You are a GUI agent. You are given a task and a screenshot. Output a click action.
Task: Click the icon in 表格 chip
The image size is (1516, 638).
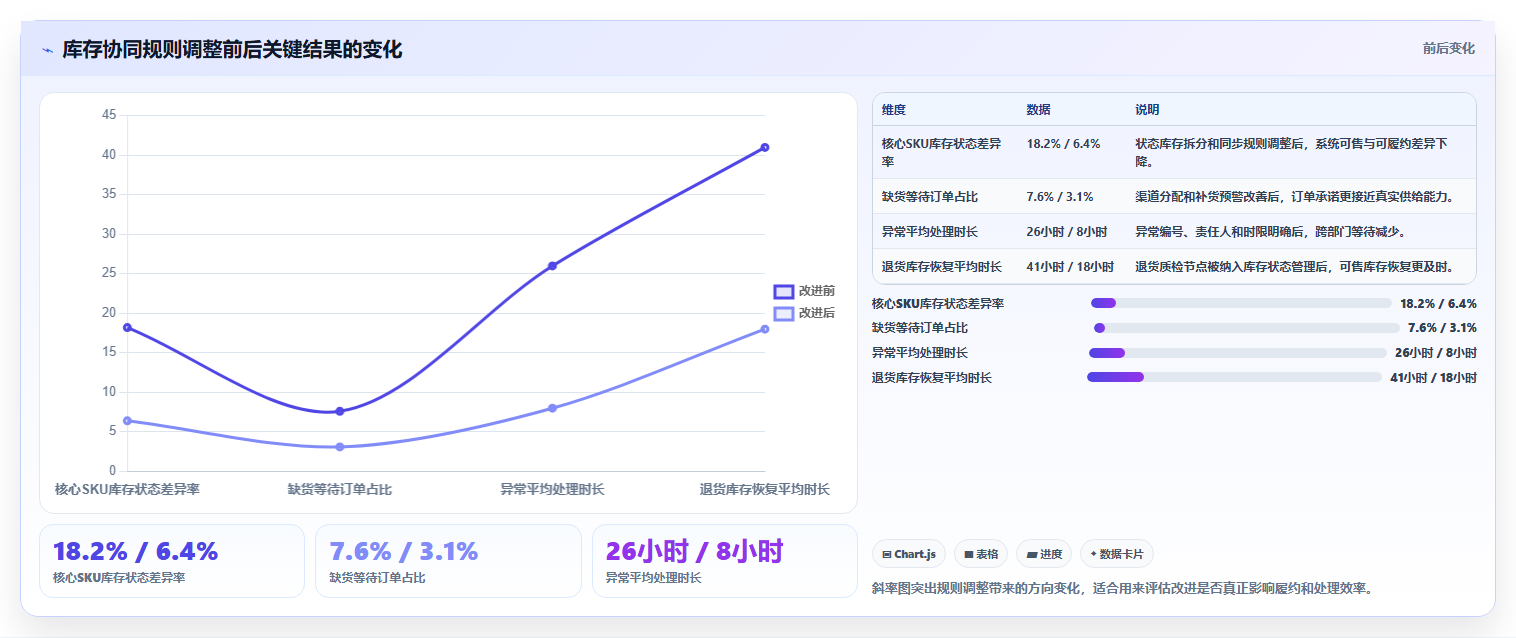click(x=968, y=554)
